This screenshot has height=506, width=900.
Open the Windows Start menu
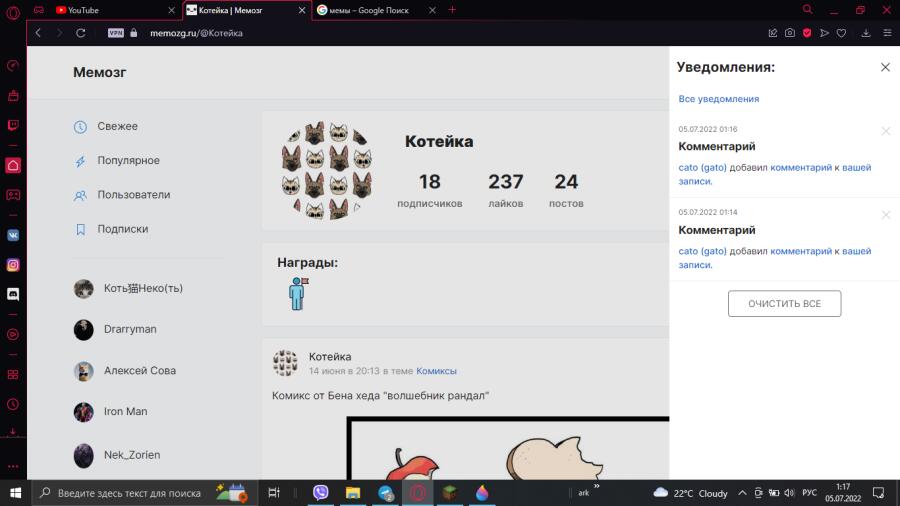pyautogui.click(x=15, y=493)
